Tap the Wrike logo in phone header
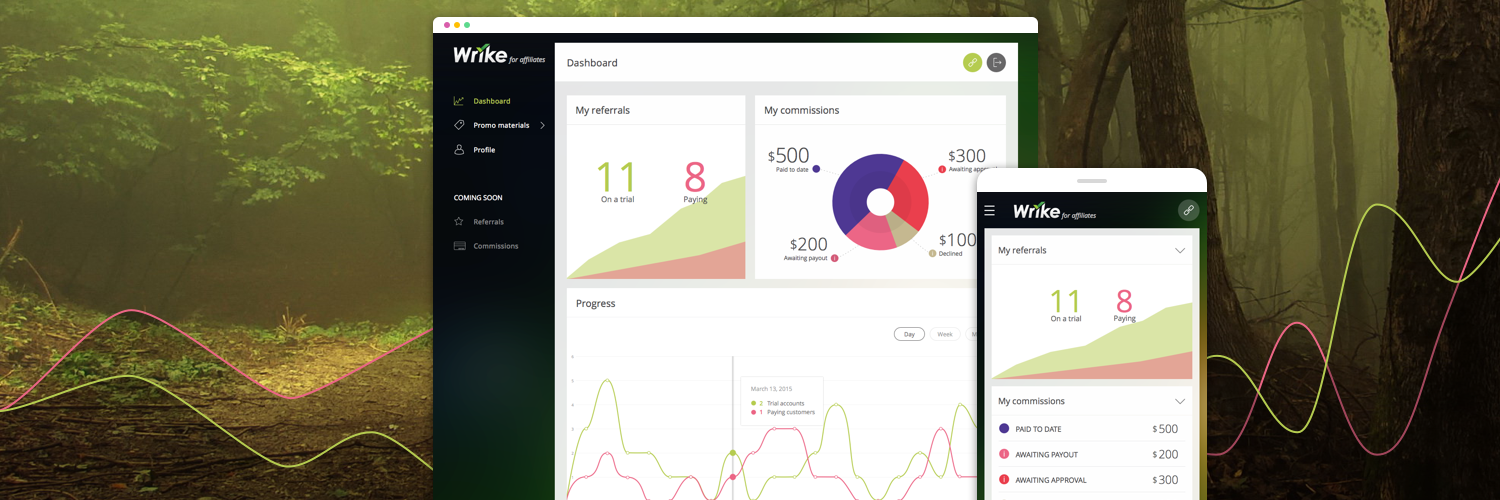Viewport: 1500px width, 500px height. pos(1054,211)
